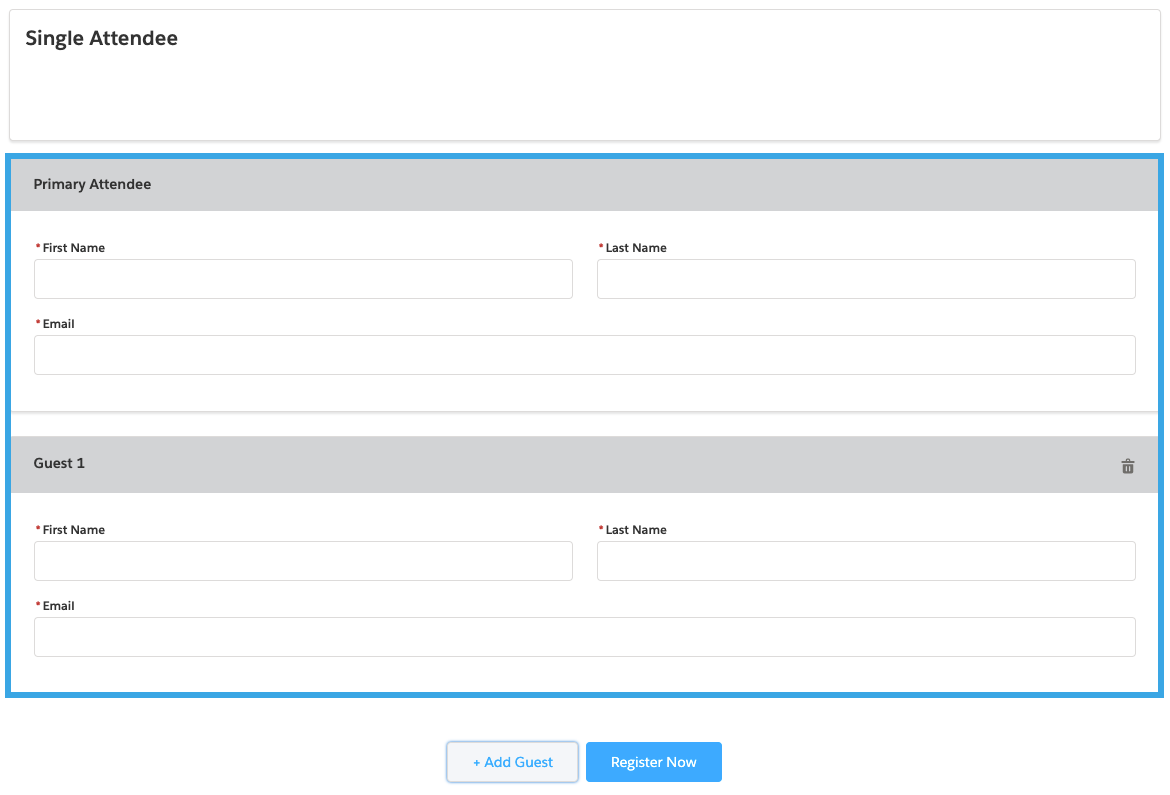The height and width of the screenshot is (795, 1170).
Task: Click the Last Name label under Primary Attendee
Action: pyautogui.click(x=636, y=248)
